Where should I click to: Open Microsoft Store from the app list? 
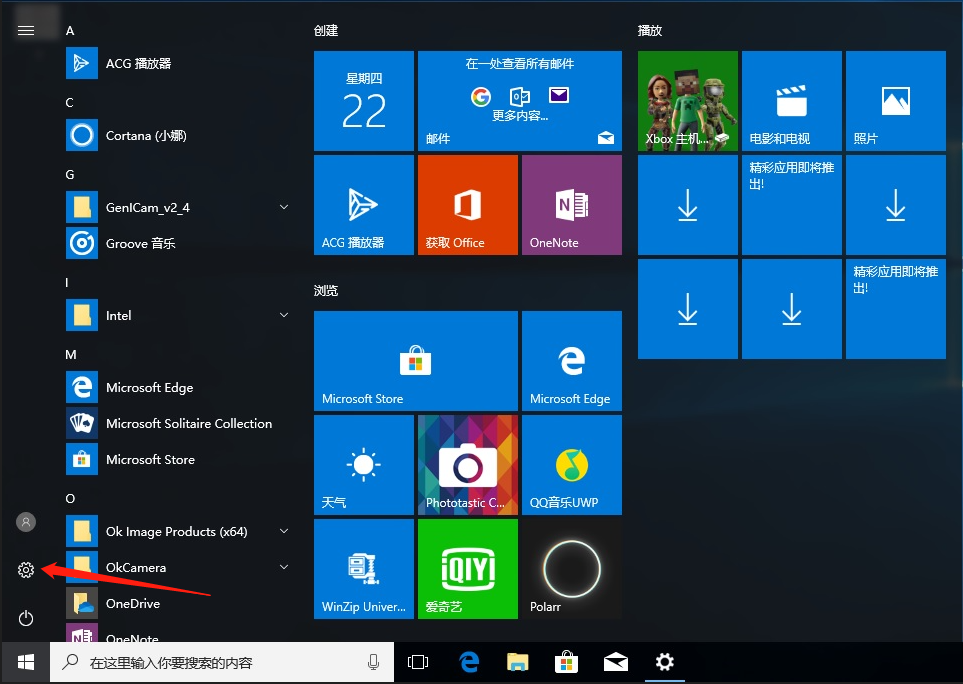click(x=178, y=459)
